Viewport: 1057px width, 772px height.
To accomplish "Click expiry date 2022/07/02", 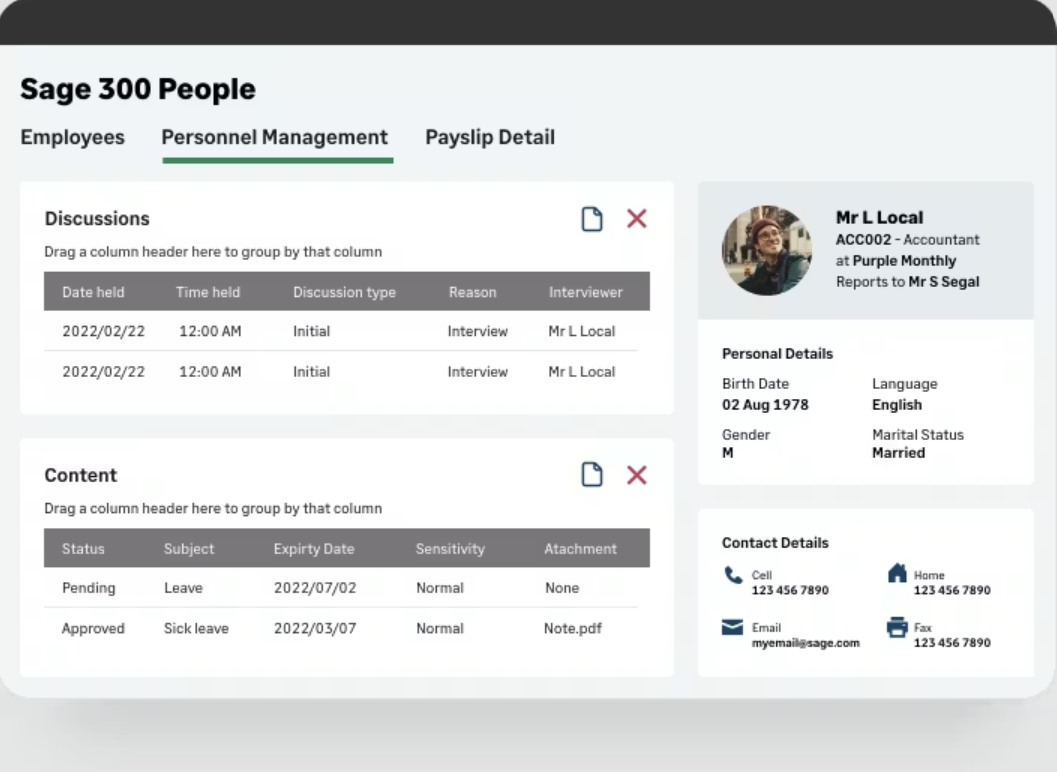I will click(x=315, y=588).
